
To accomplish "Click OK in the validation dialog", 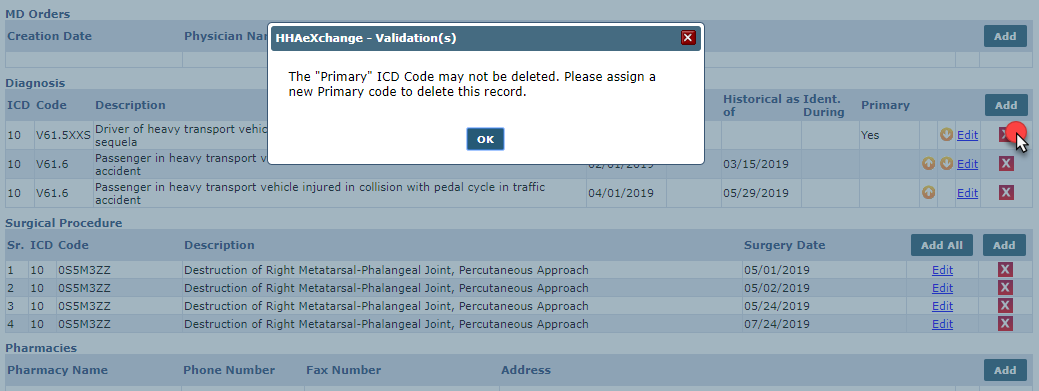I will [485, 139].
